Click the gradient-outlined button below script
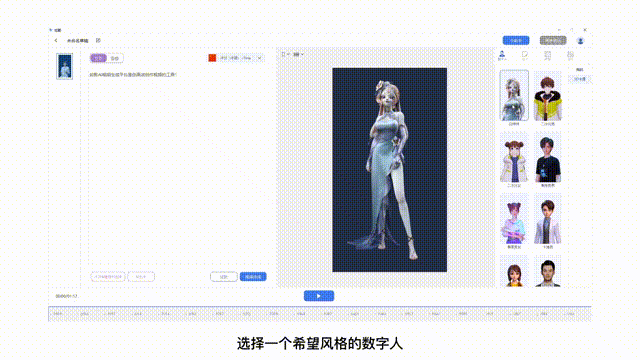This screenshot has height=360, width=640. tap(108, 277)
